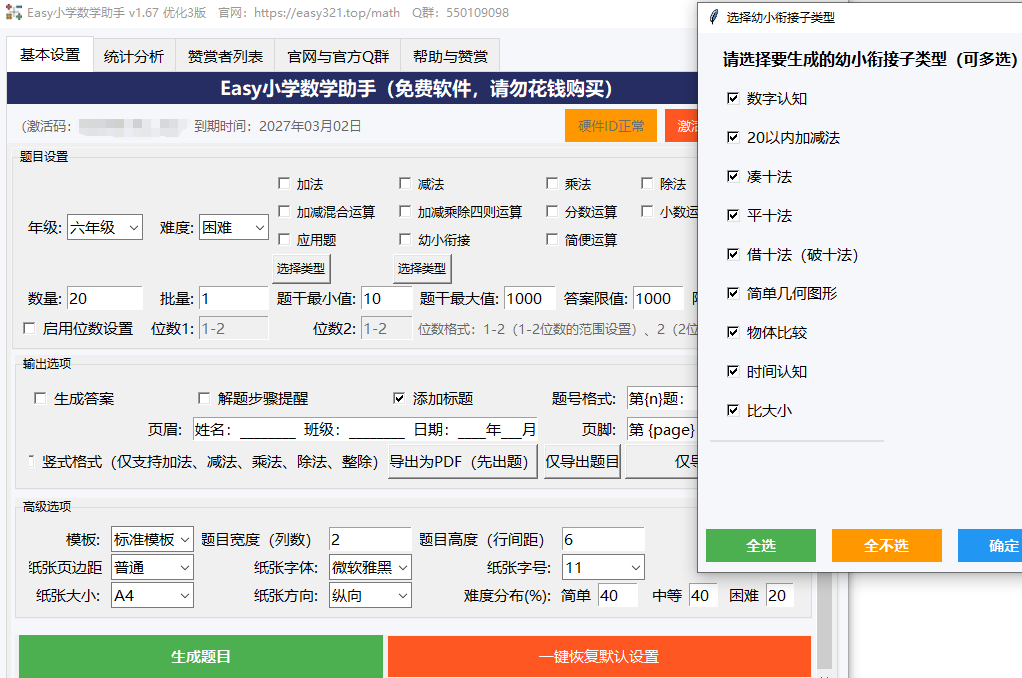The width and height of the screenshot is (1022, 678).
Task: Toggle the 幼小衔接 checkbox
Action: 405,239
